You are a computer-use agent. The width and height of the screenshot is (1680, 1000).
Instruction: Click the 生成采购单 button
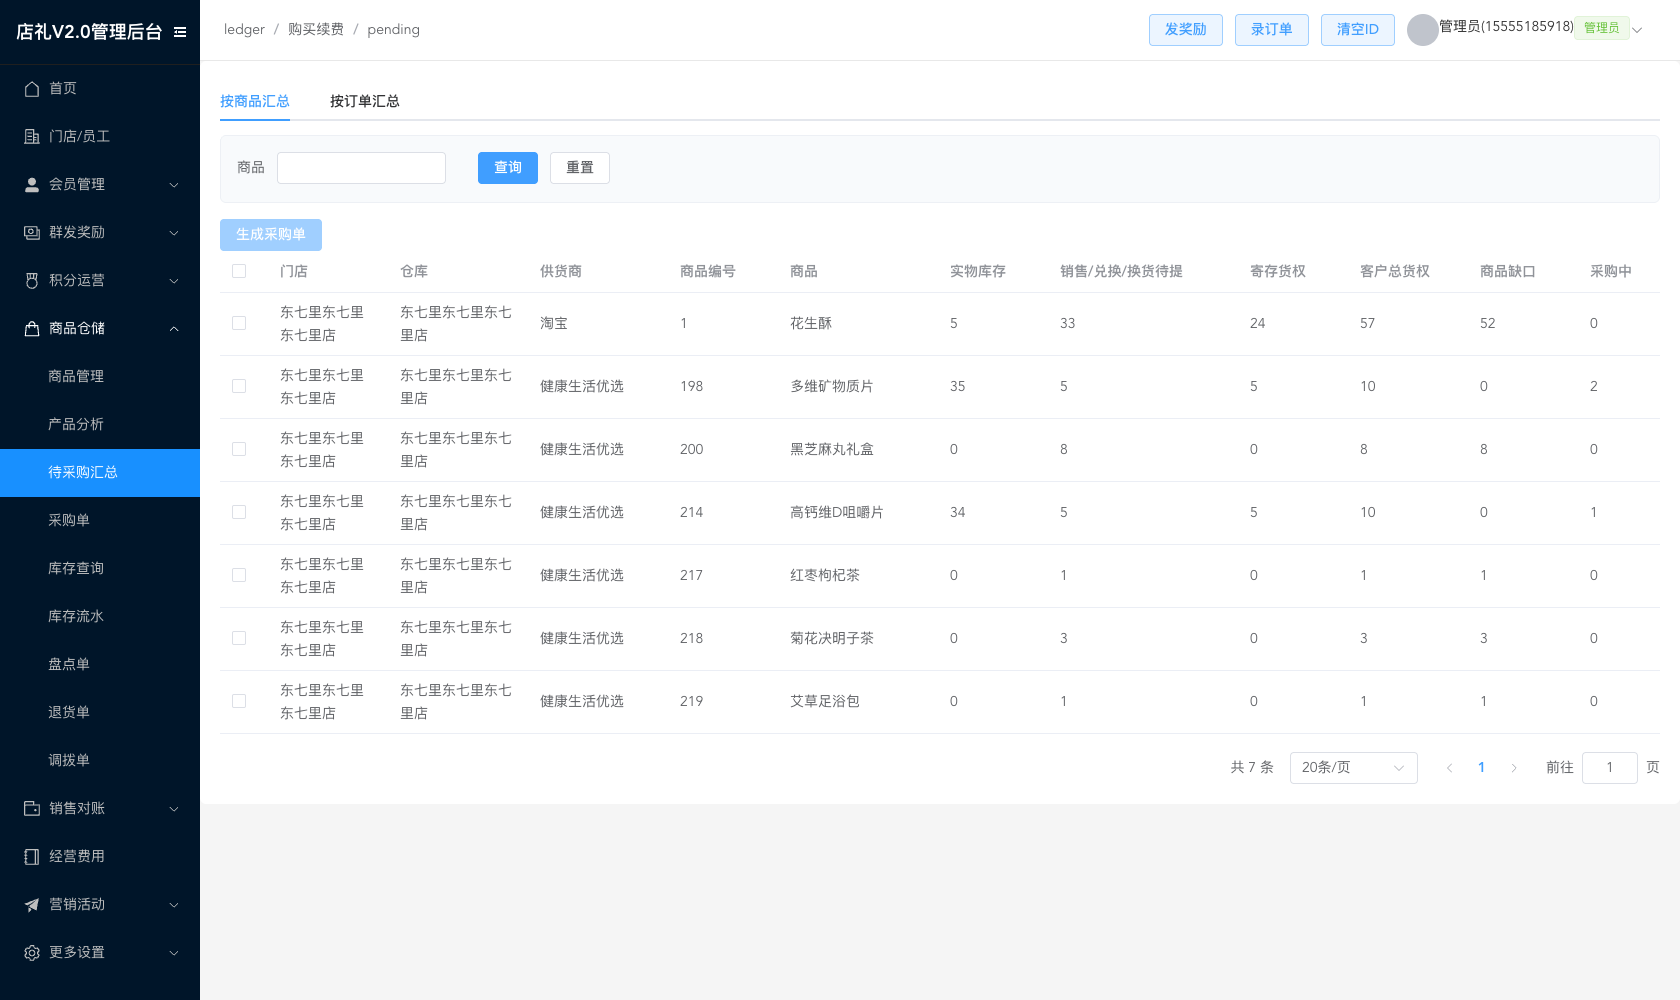click(x=271, y=235)
